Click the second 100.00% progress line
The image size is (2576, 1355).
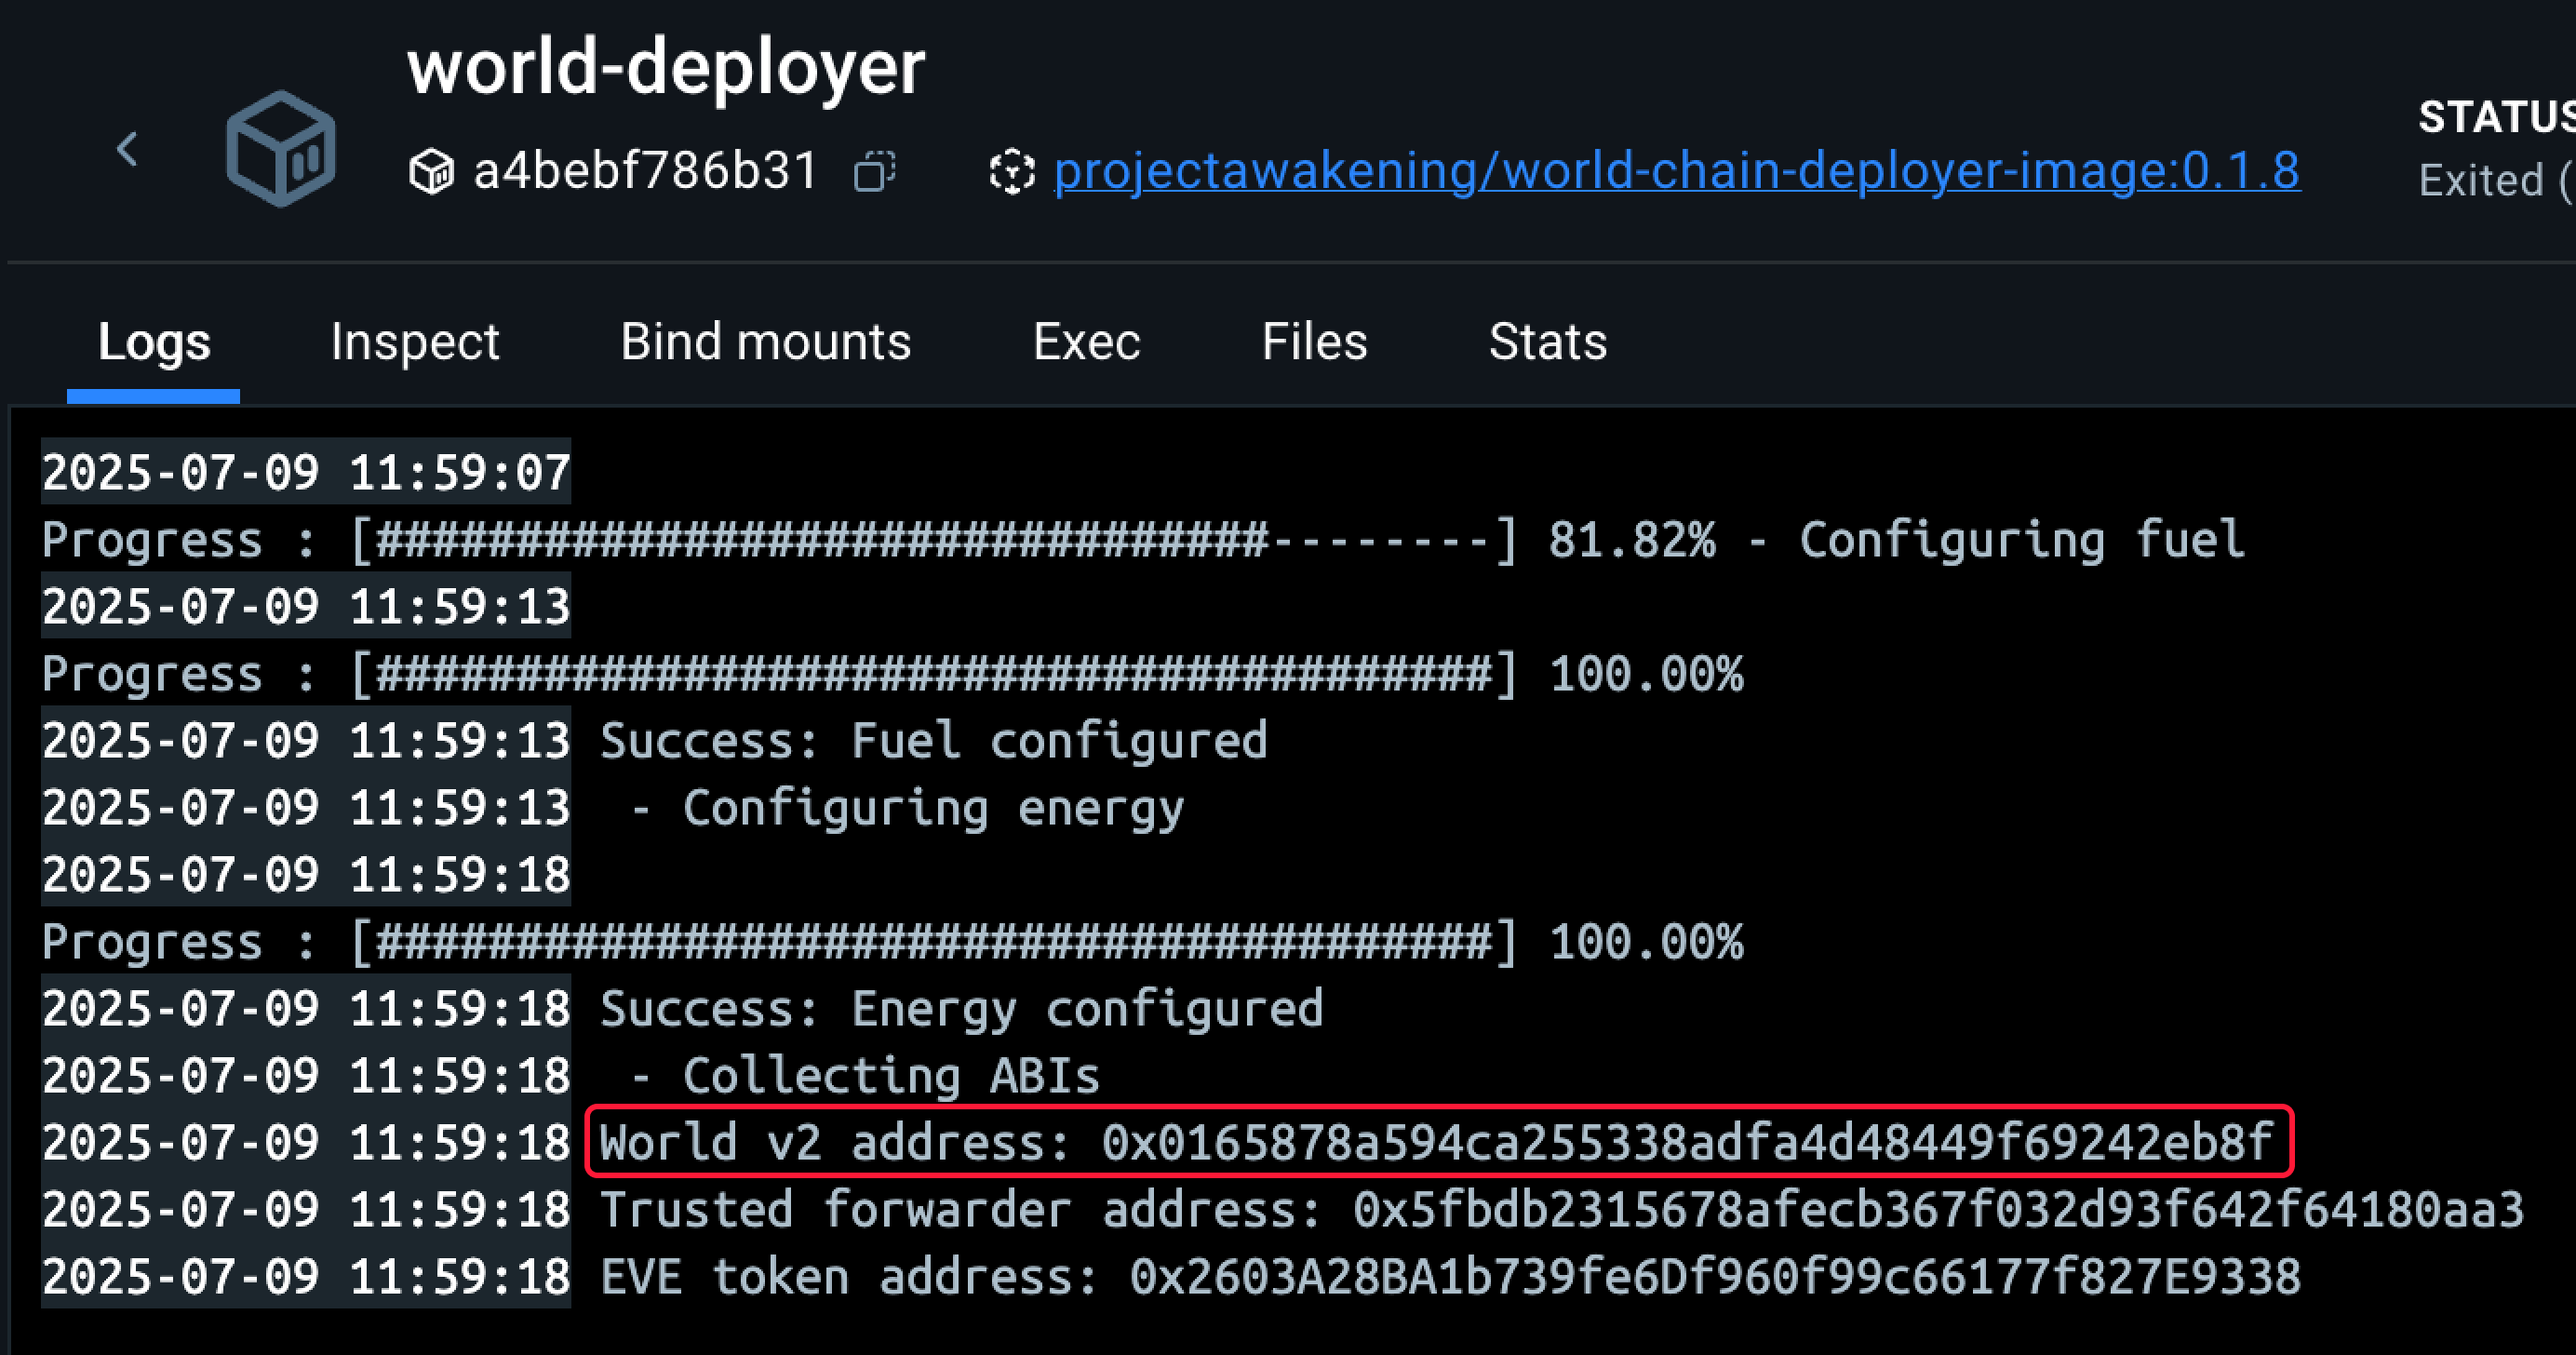(892, 942)
